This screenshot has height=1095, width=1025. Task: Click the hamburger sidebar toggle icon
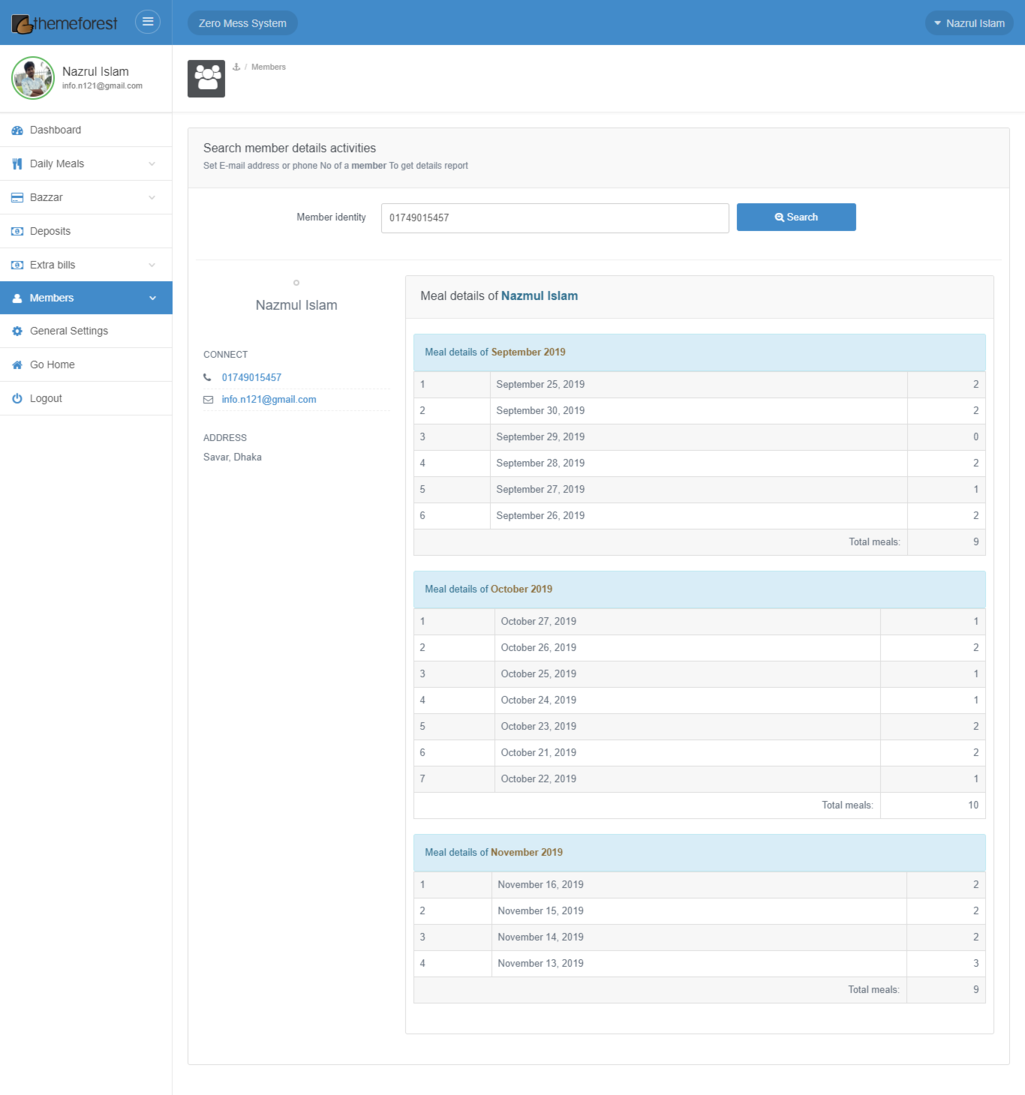tap(147, 22)
